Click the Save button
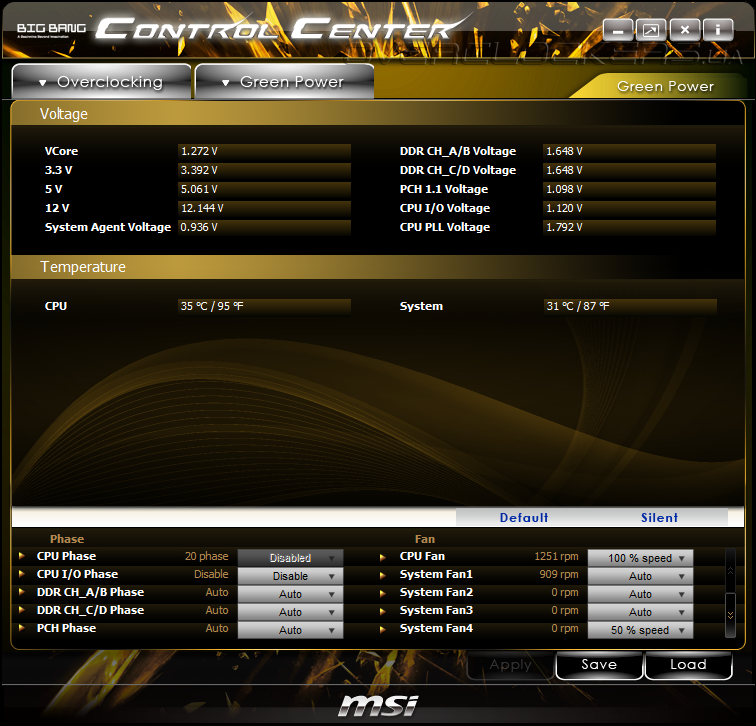This screenshot has height=726, width=756. click(599, 665)
